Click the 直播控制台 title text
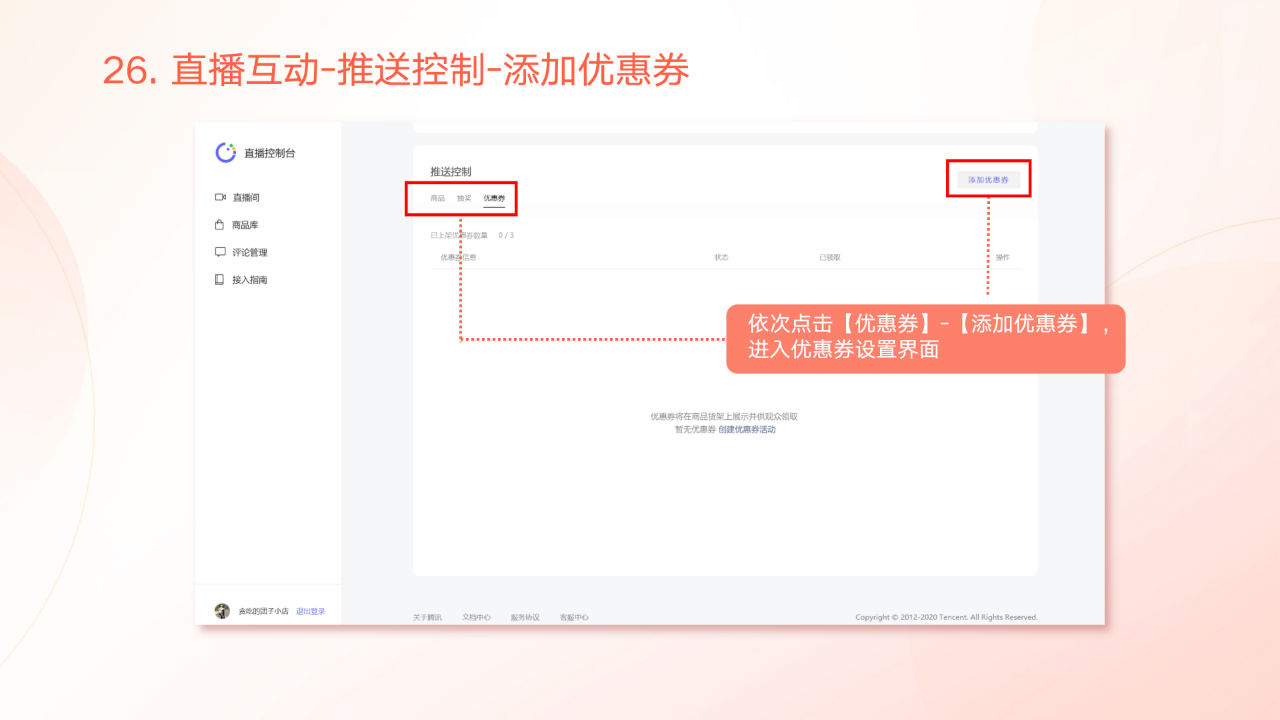Image resolution: width=1280 pixels, height=720 pixels. (270, 153)
